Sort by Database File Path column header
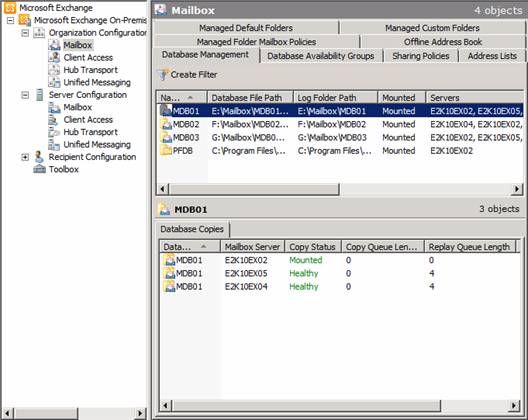This screenshot has height=420, width=528. point(250,98)
